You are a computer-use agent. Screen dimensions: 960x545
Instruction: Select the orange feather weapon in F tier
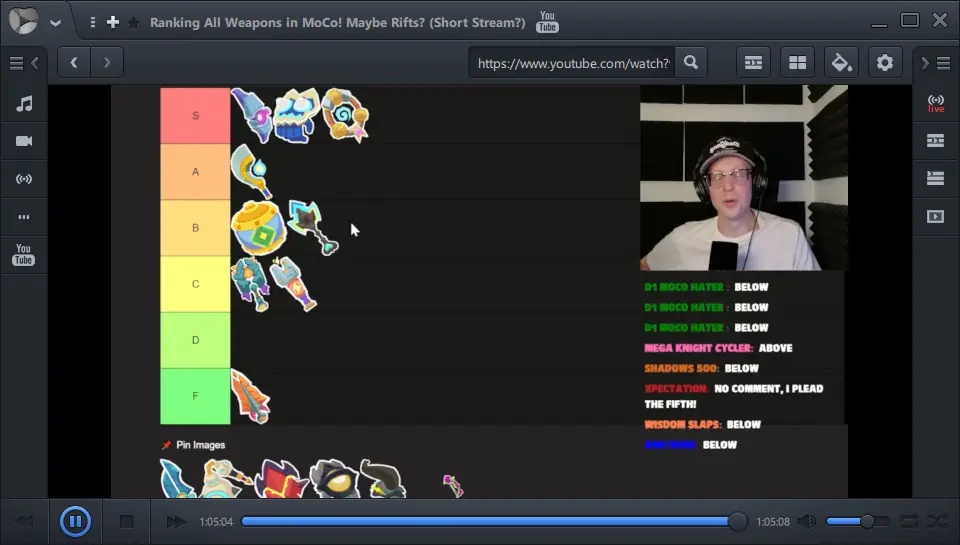(250, 396)
